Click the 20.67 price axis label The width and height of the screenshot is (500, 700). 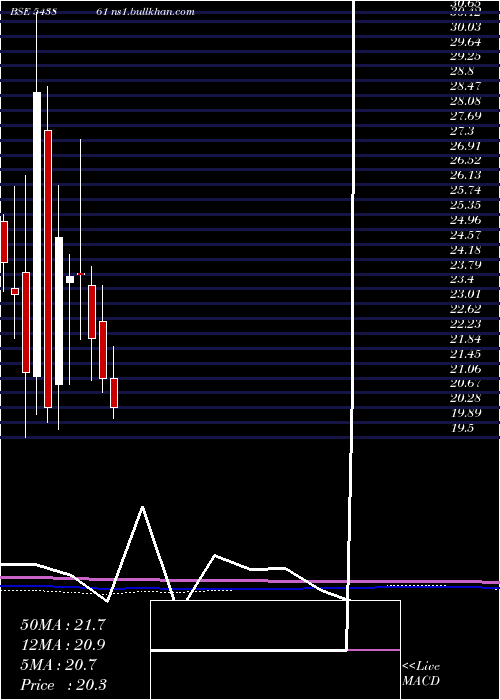[x=466, y=383]
